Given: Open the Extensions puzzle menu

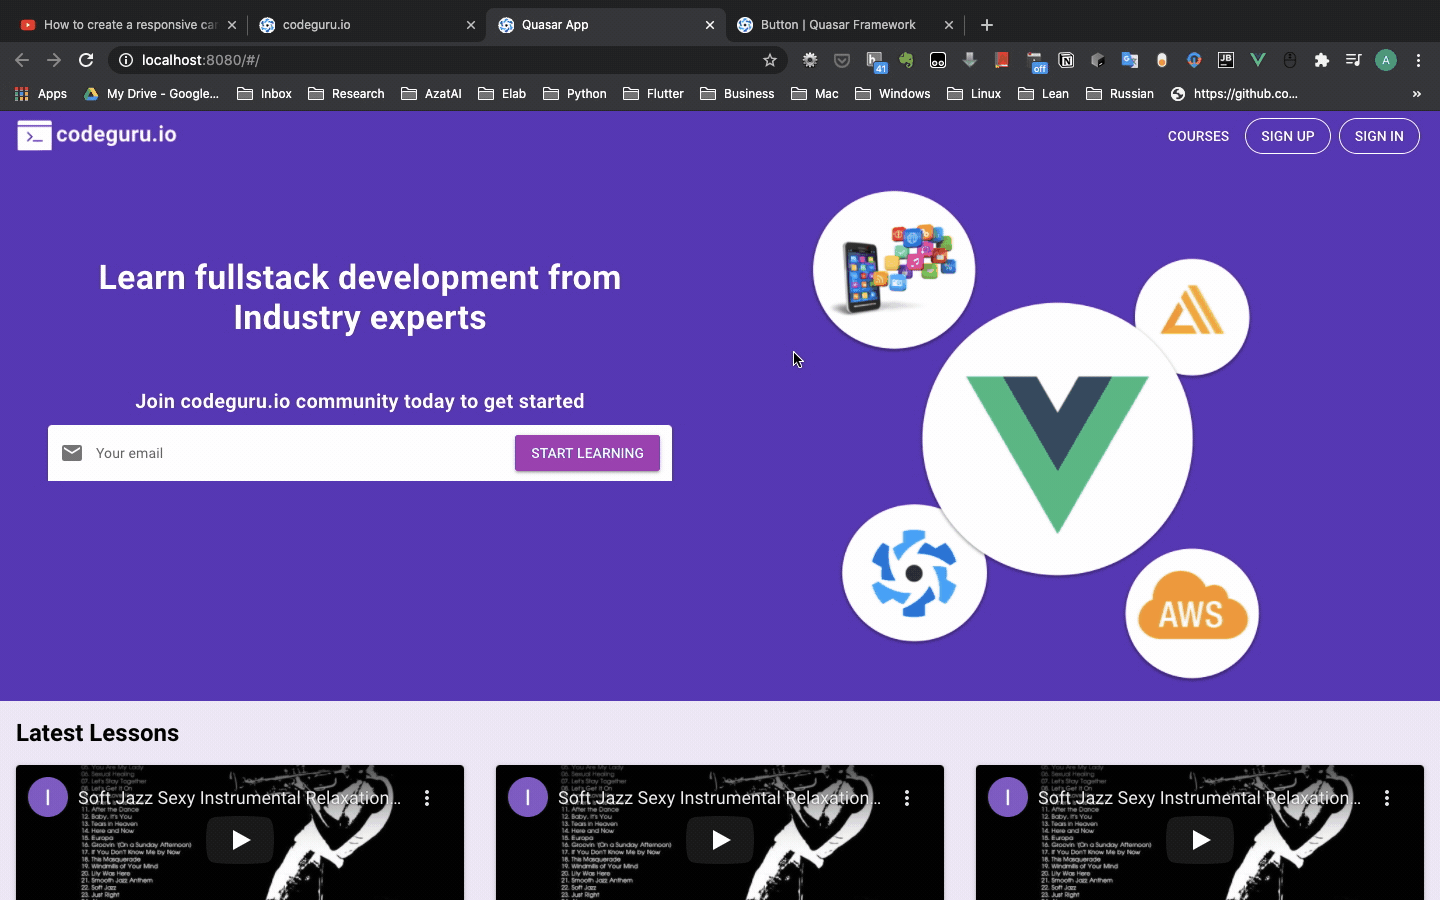Looking at the screenshot, I should pos(1322,60).
